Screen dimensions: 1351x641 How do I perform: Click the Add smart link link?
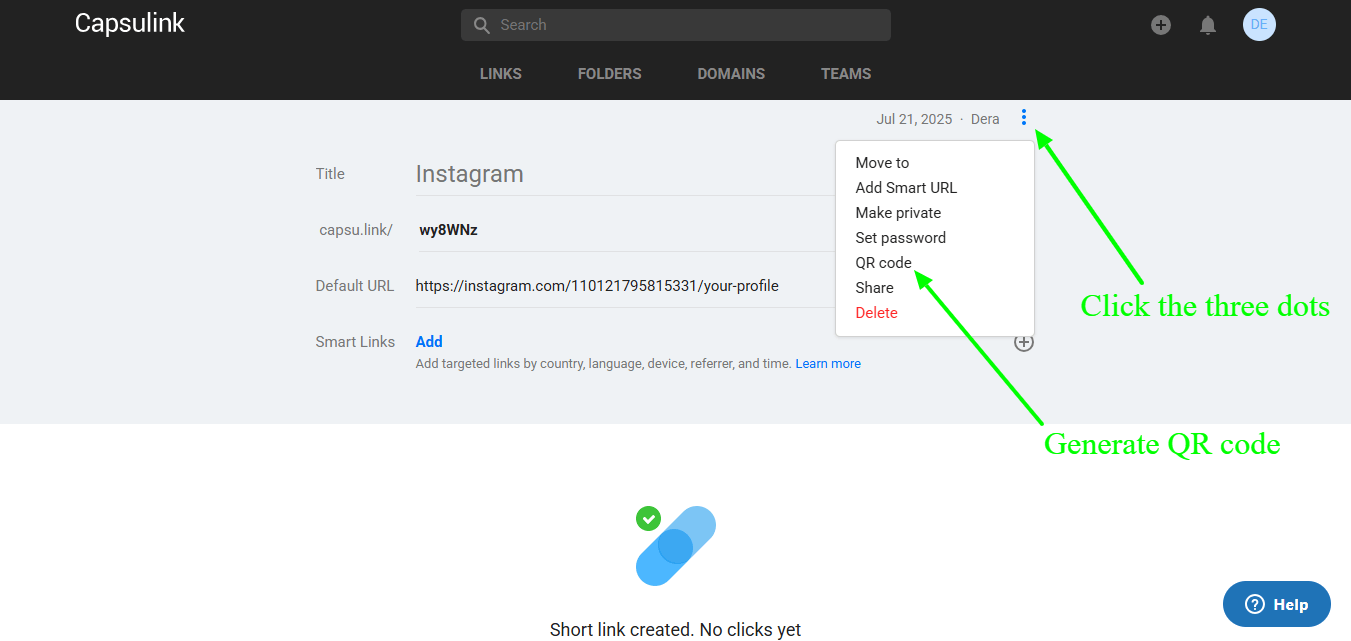click(x=429, y=342)
